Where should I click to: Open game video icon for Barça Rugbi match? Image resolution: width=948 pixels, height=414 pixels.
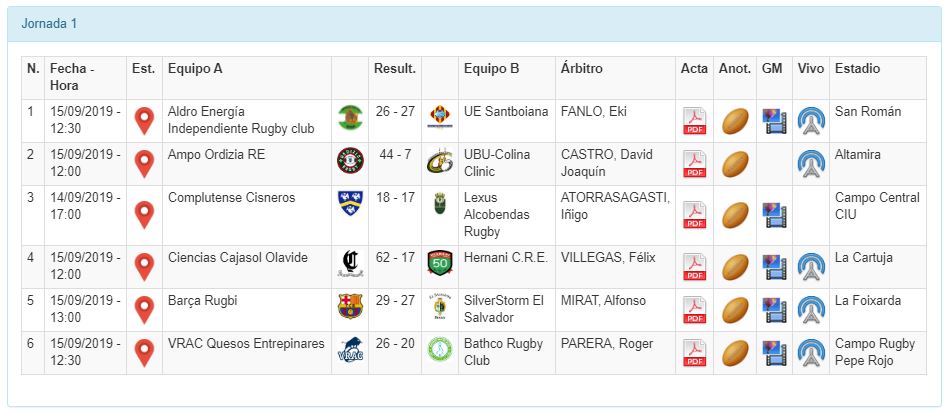[774, 309]
